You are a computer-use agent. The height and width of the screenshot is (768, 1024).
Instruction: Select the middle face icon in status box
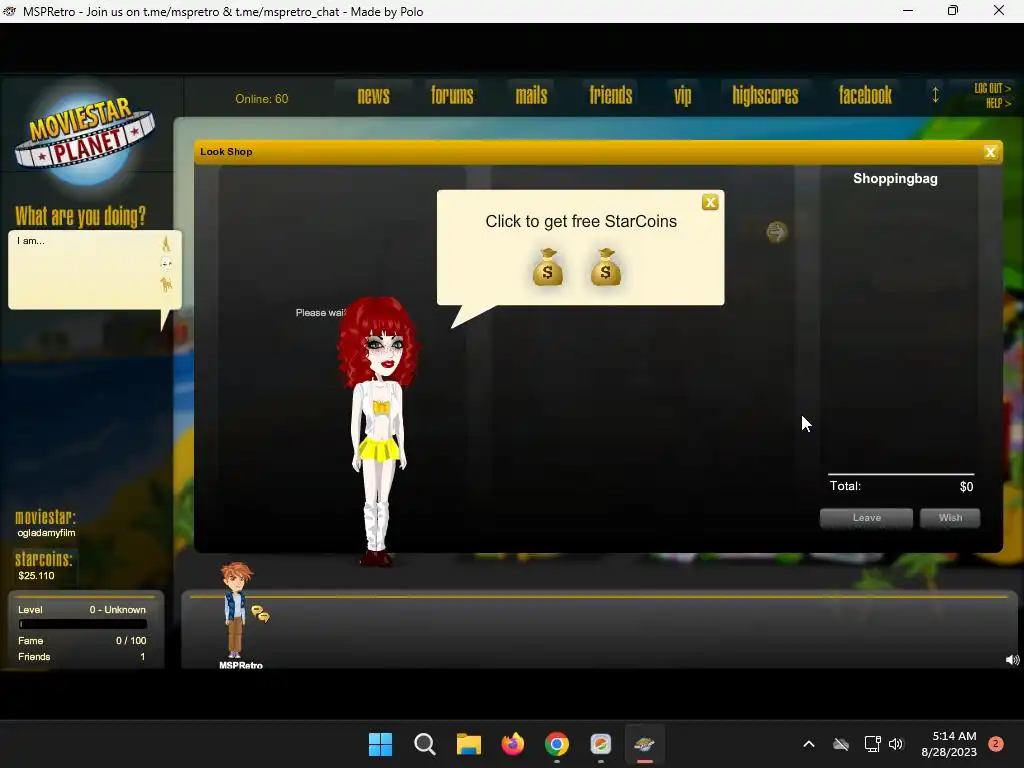[x=167, y=263]
